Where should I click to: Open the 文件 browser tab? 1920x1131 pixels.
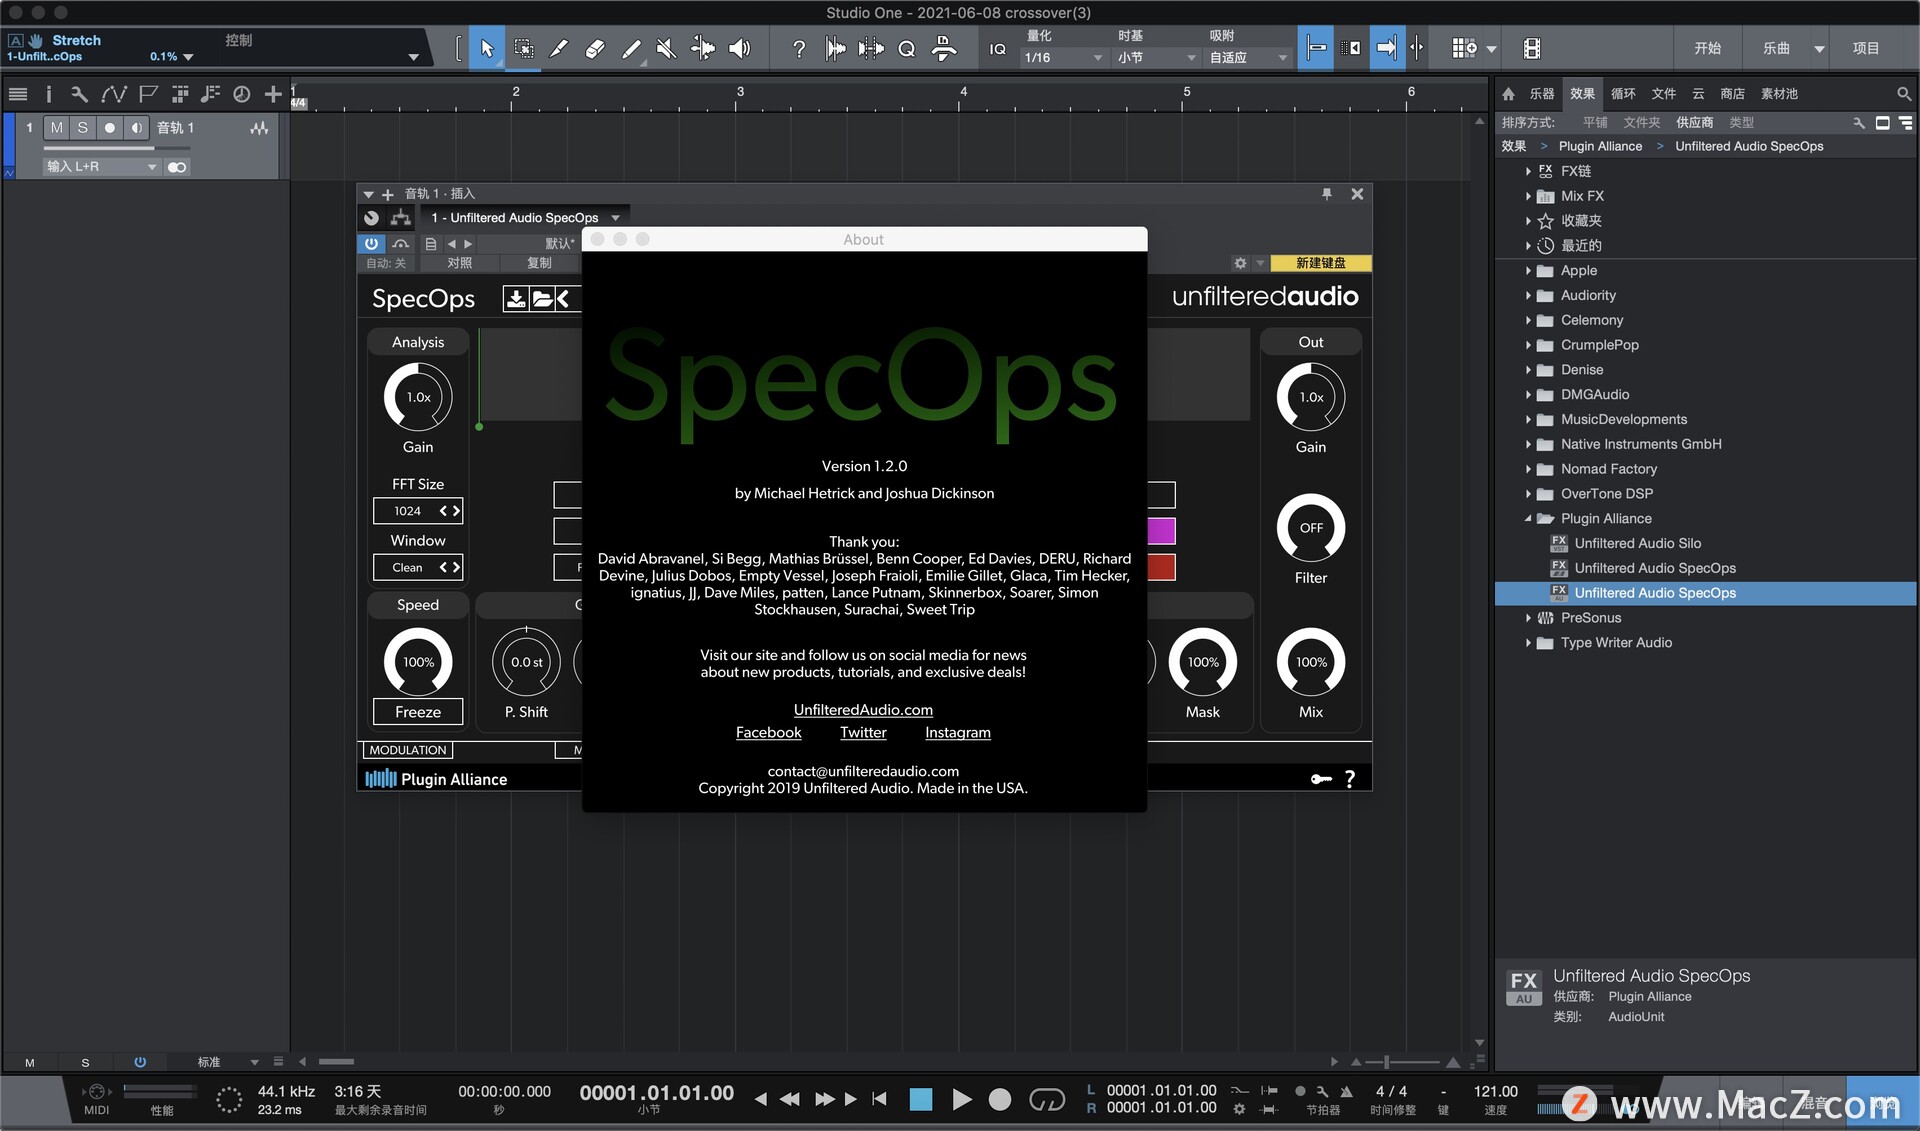tap(1663, 94)
